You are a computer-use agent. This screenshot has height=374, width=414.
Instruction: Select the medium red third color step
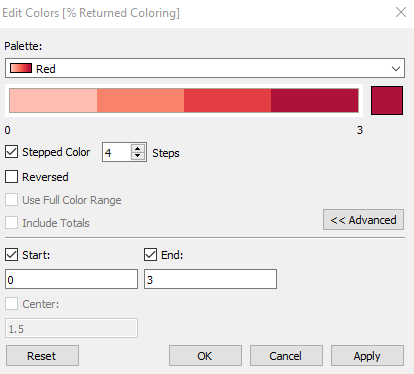pyautogui.click(x=227, y=100)
